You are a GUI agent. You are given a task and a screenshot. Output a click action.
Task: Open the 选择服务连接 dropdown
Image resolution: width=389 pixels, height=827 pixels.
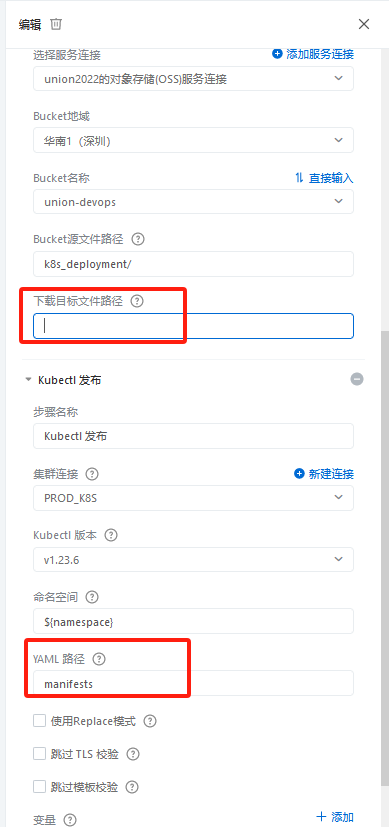pyautogui.click(x=193, y=79)
